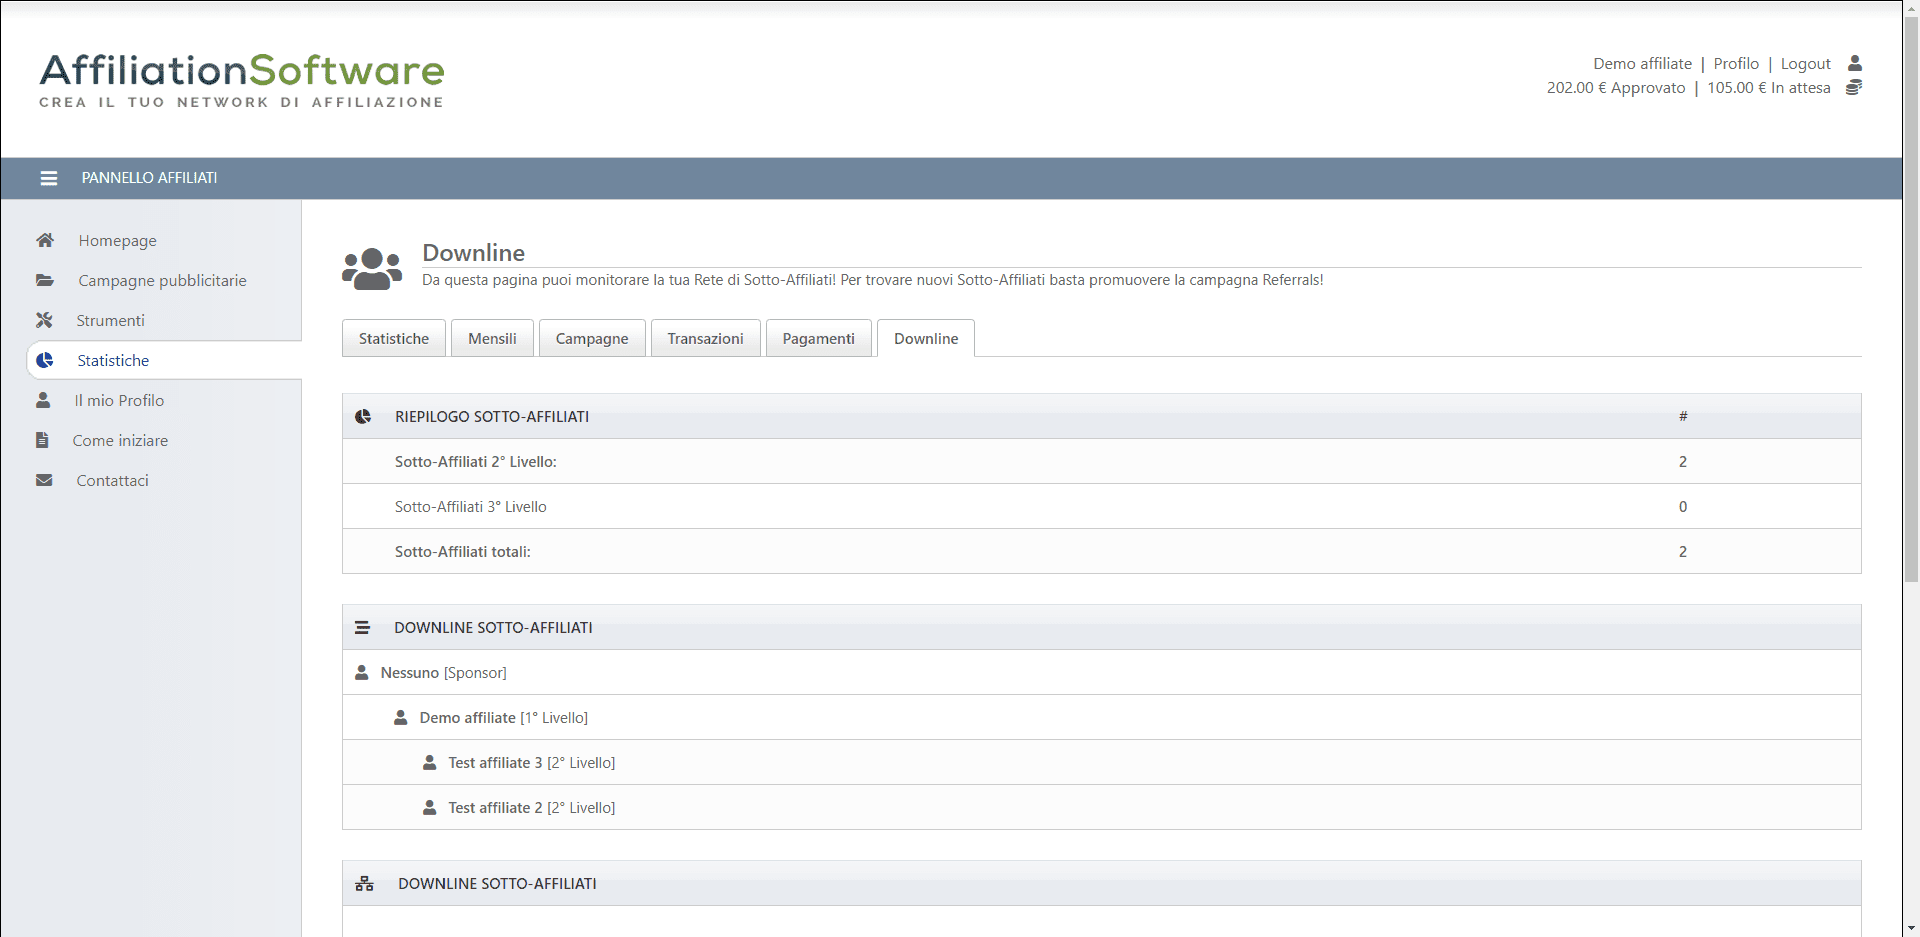1920x937 pixels.
Task: Toggle the hamburger menu in Pannello Affiliati bar
Action: pos(48,178)
